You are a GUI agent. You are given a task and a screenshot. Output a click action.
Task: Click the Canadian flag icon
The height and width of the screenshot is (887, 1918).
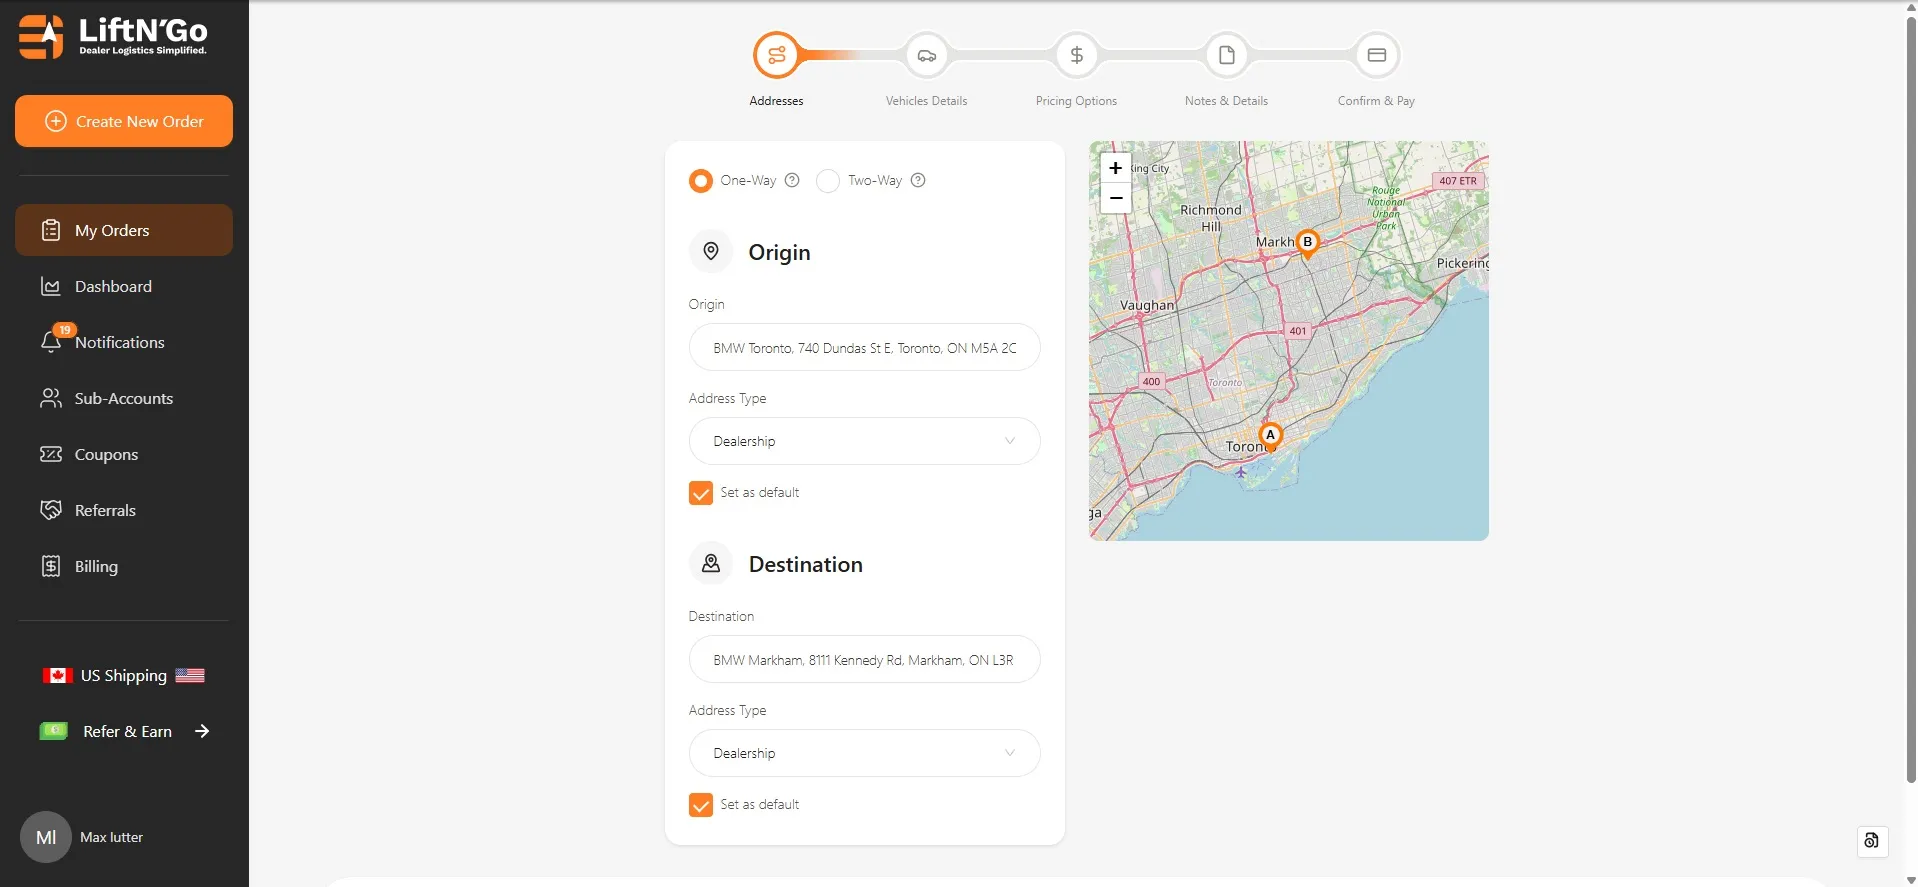coord(57,675)
